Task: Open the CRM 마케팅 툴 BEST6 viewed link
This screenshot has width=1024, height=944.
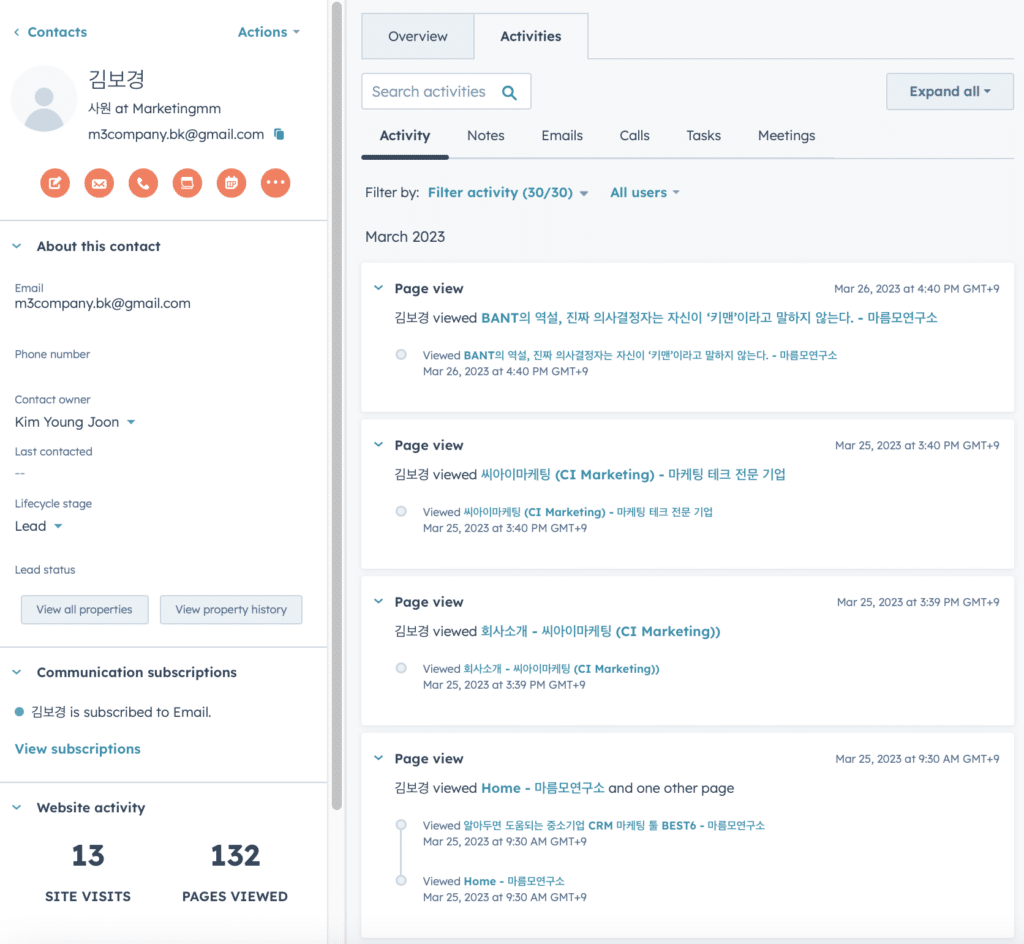Action: pyautogui.click(x=614, y=826)
